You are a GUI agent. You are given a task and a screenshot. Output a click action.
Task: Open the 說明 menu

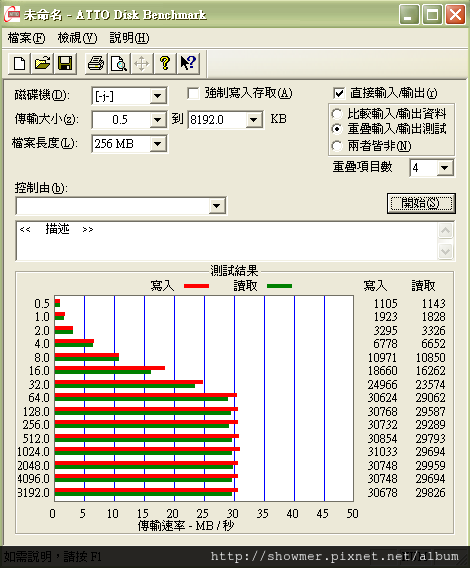(x=129, y=38)
